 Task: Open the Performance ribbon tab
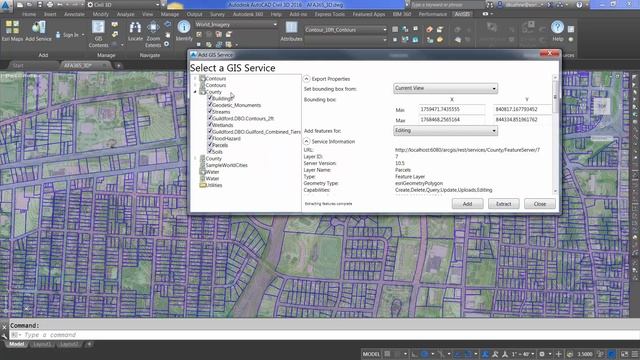[x=433, y=14]
